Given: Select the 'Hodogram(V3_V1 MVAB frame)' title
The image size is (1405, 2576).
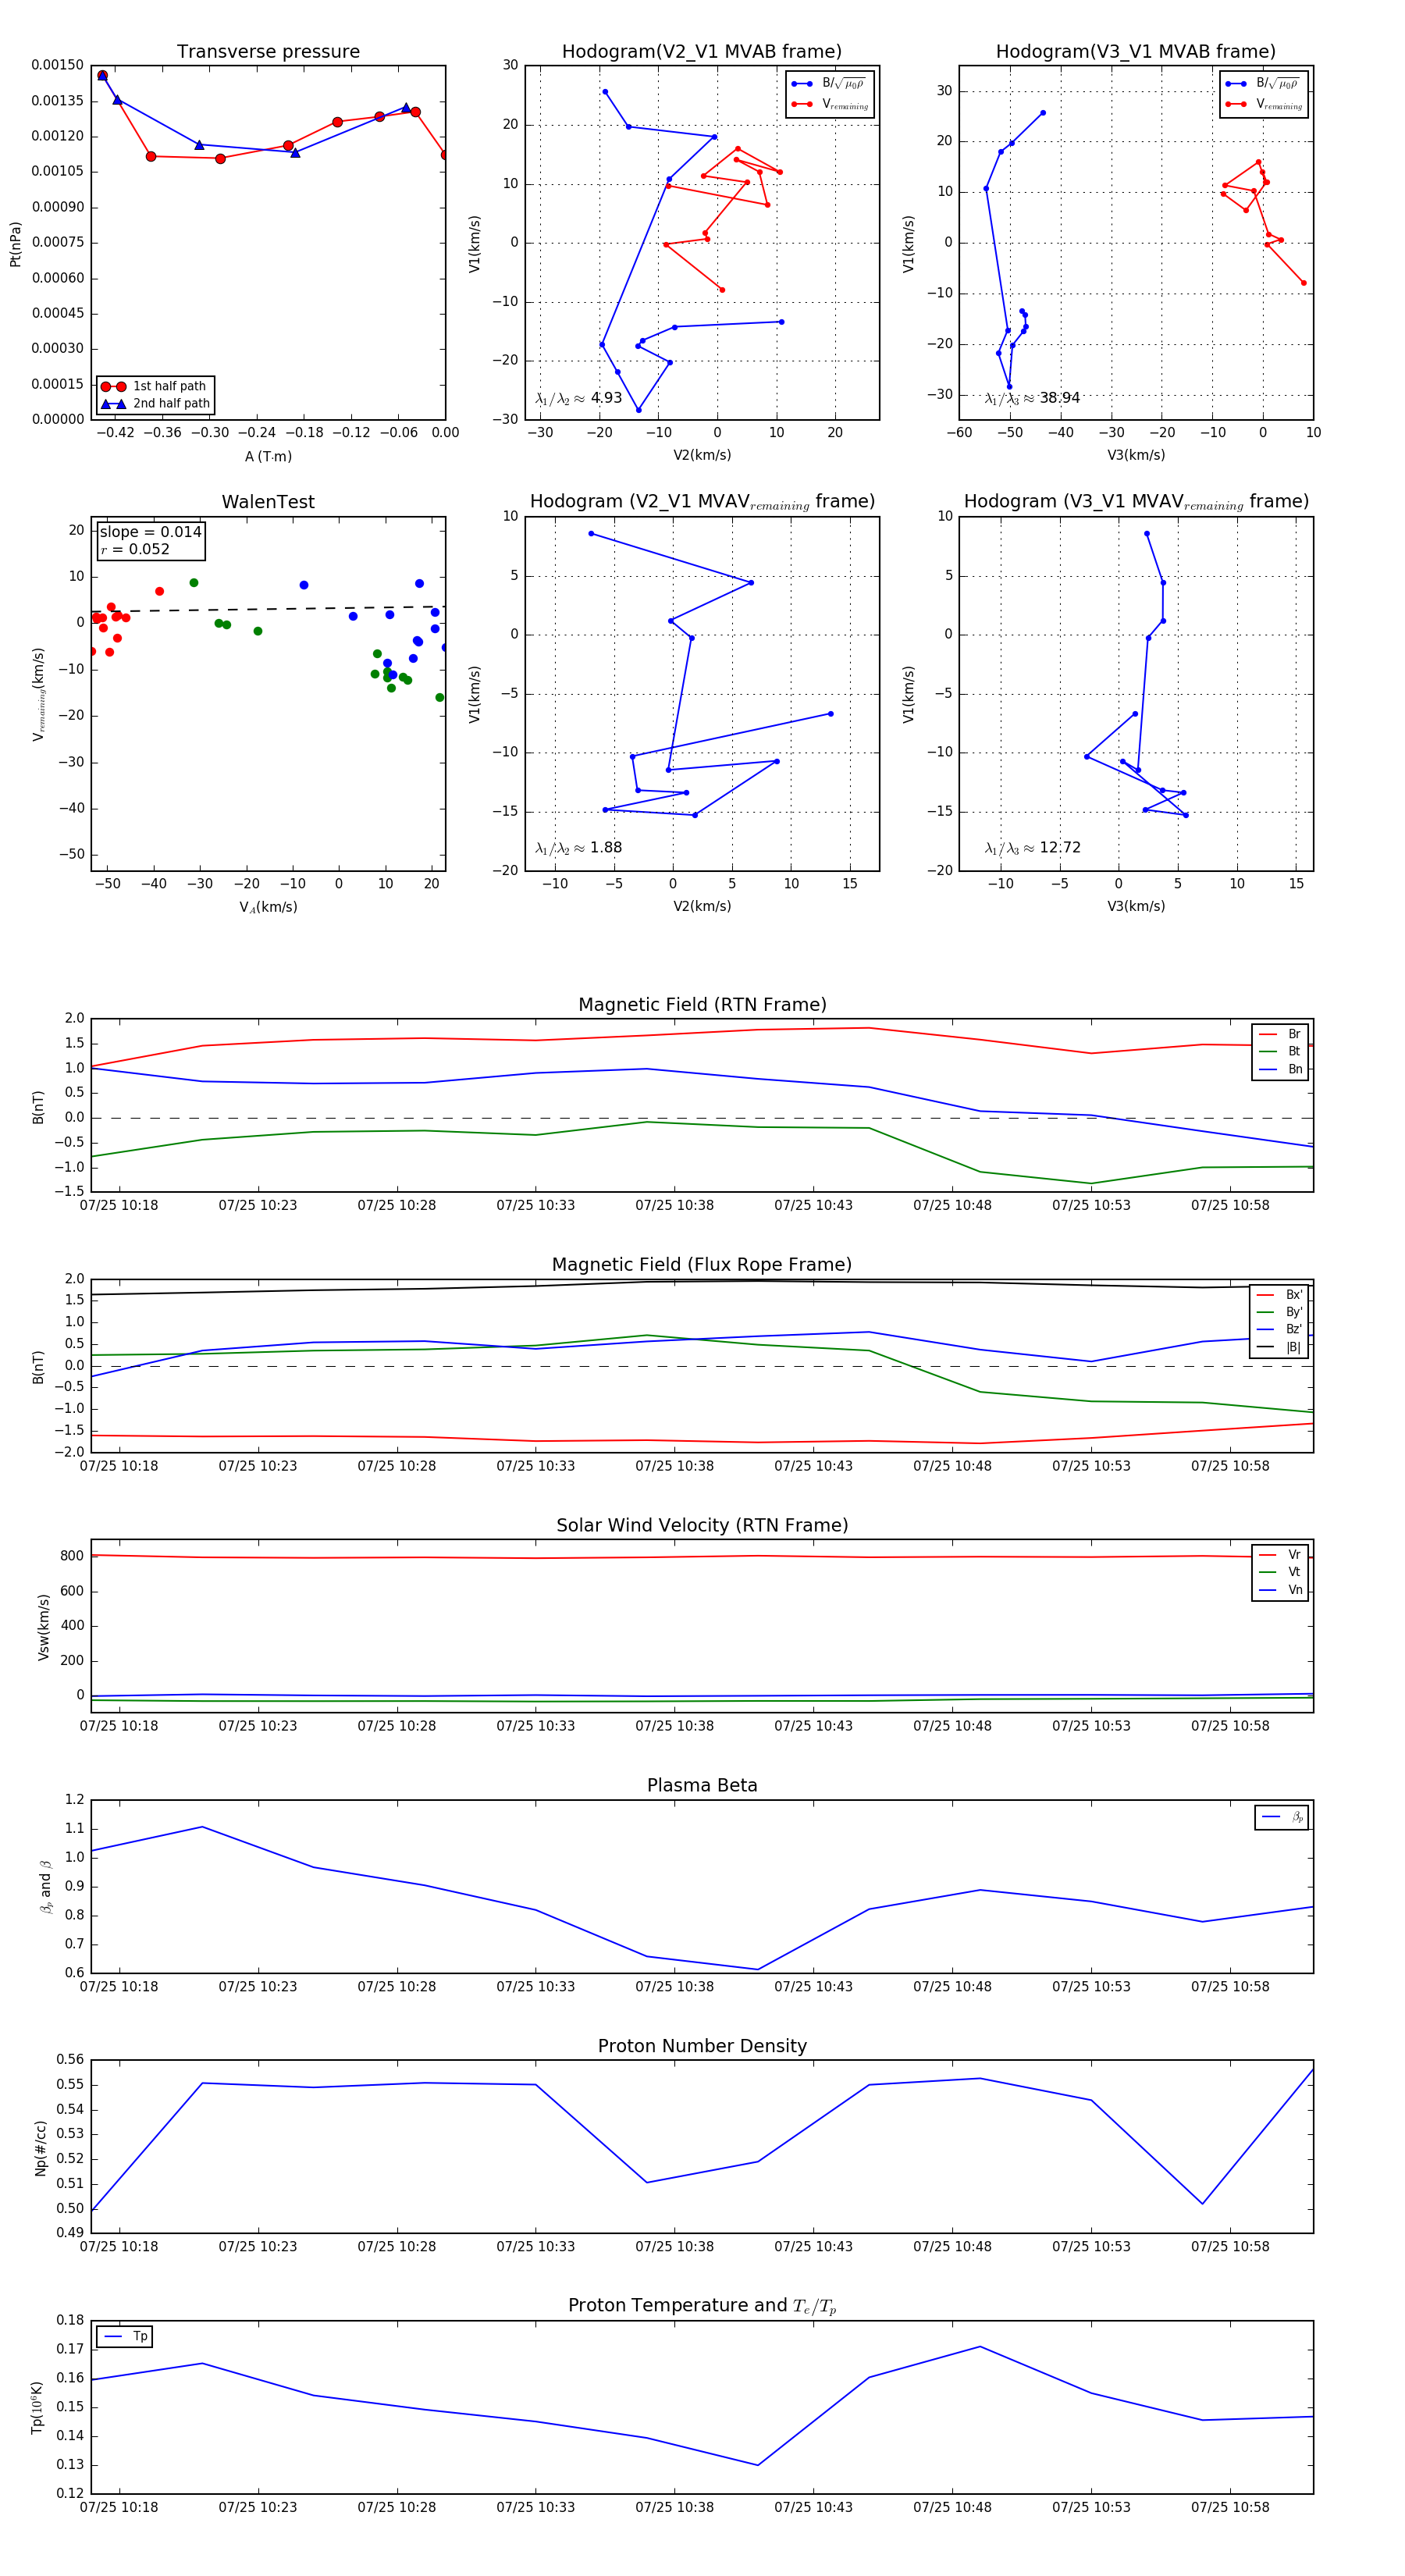Looking at the screenshot, I should click(1136, 52).
